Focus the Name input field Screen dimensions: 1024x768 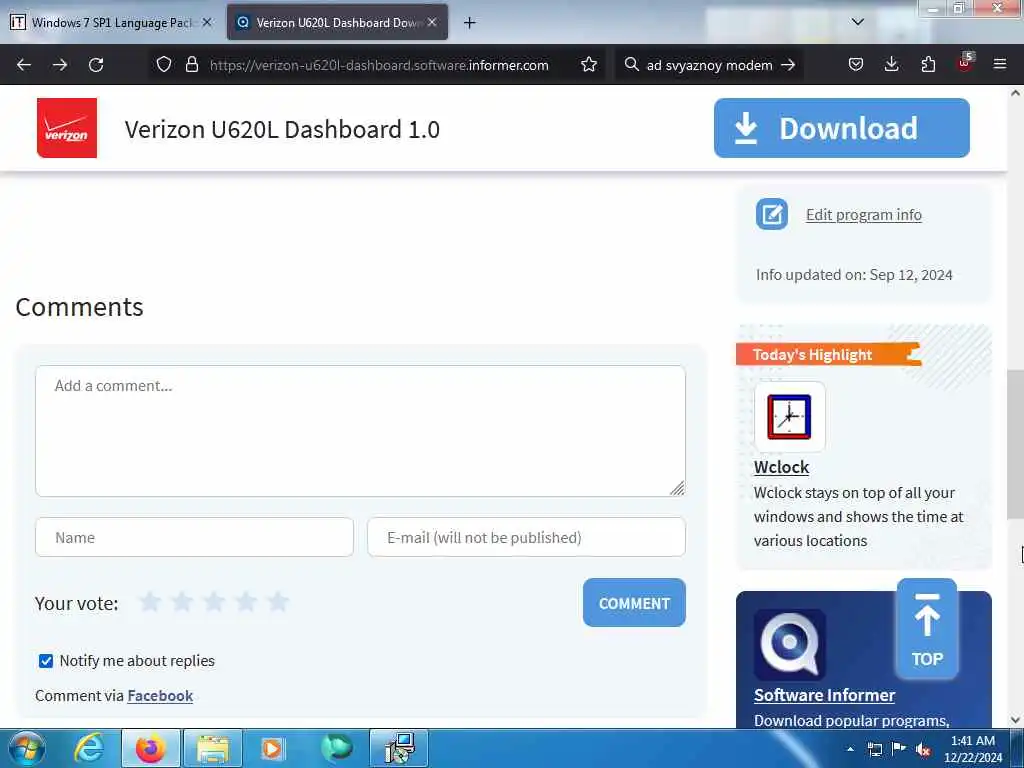[195, 537]
